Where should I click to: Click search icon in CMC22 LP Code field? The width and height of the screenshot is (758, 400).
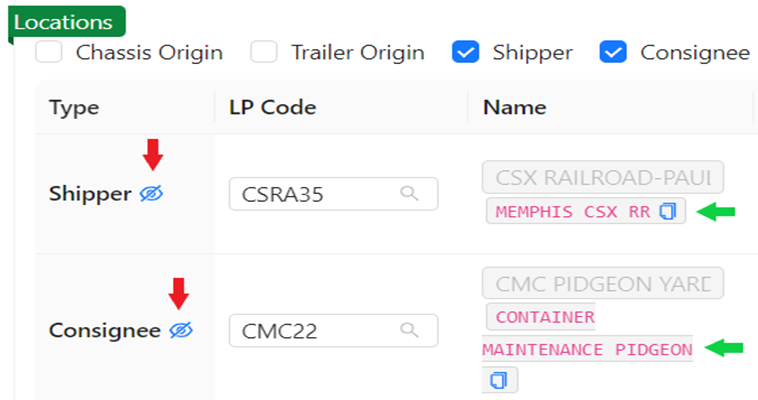[x=409, y=330]
